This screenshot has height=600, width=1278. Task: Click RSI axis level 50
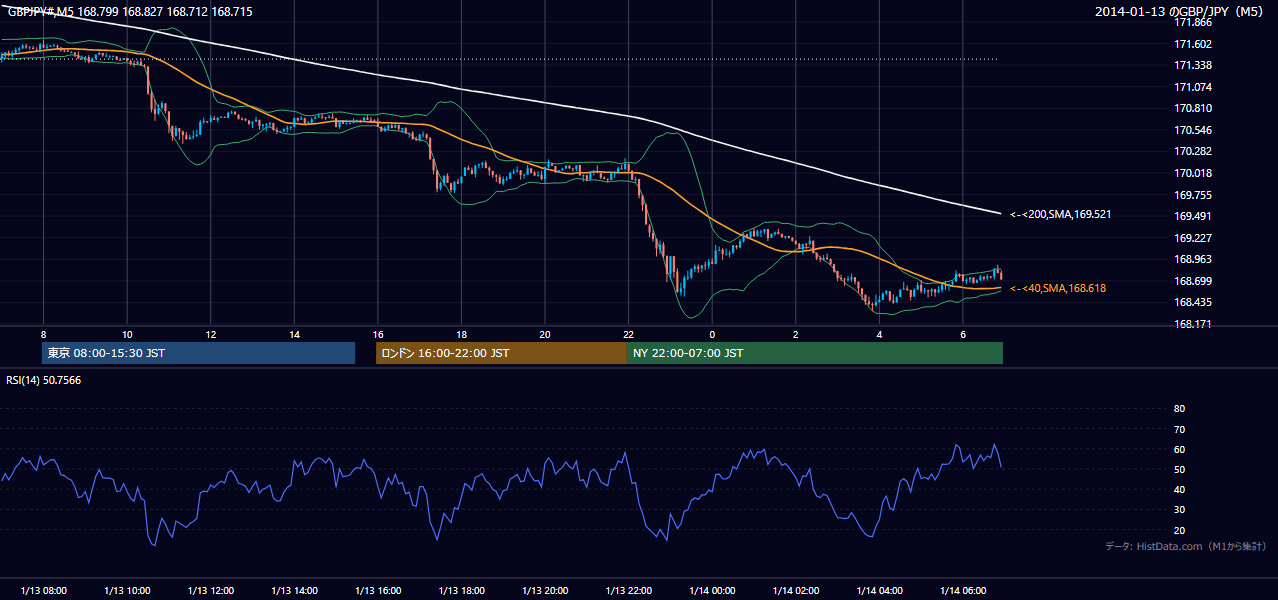pos(1179,469)
